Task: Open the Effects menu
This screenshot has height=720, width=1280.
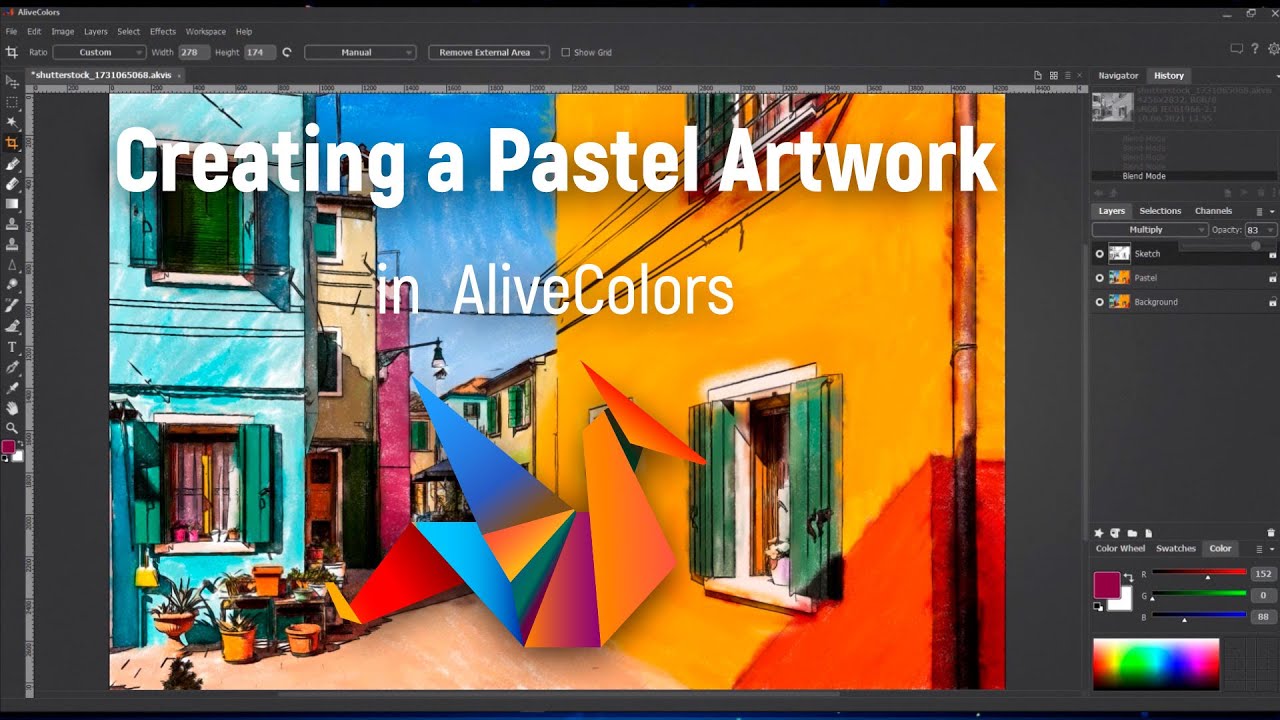Action: click(163, 32)
